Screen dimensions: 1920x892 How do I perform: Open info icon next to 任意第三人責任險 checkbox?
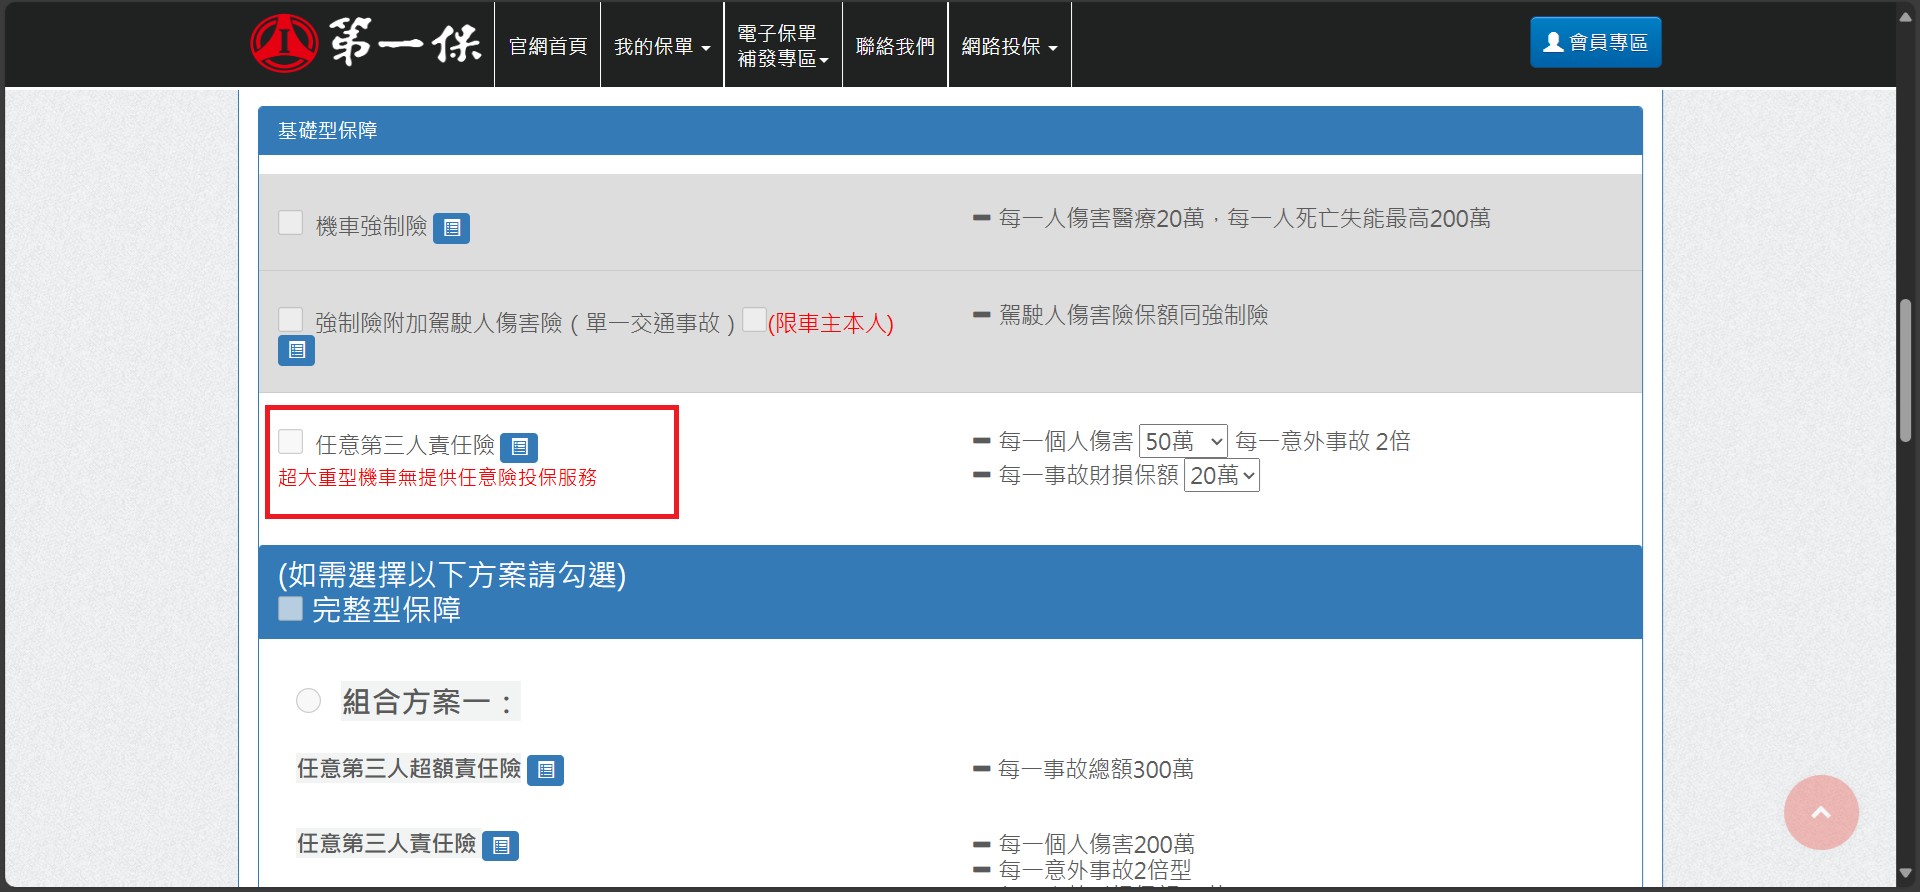(519, 447)
